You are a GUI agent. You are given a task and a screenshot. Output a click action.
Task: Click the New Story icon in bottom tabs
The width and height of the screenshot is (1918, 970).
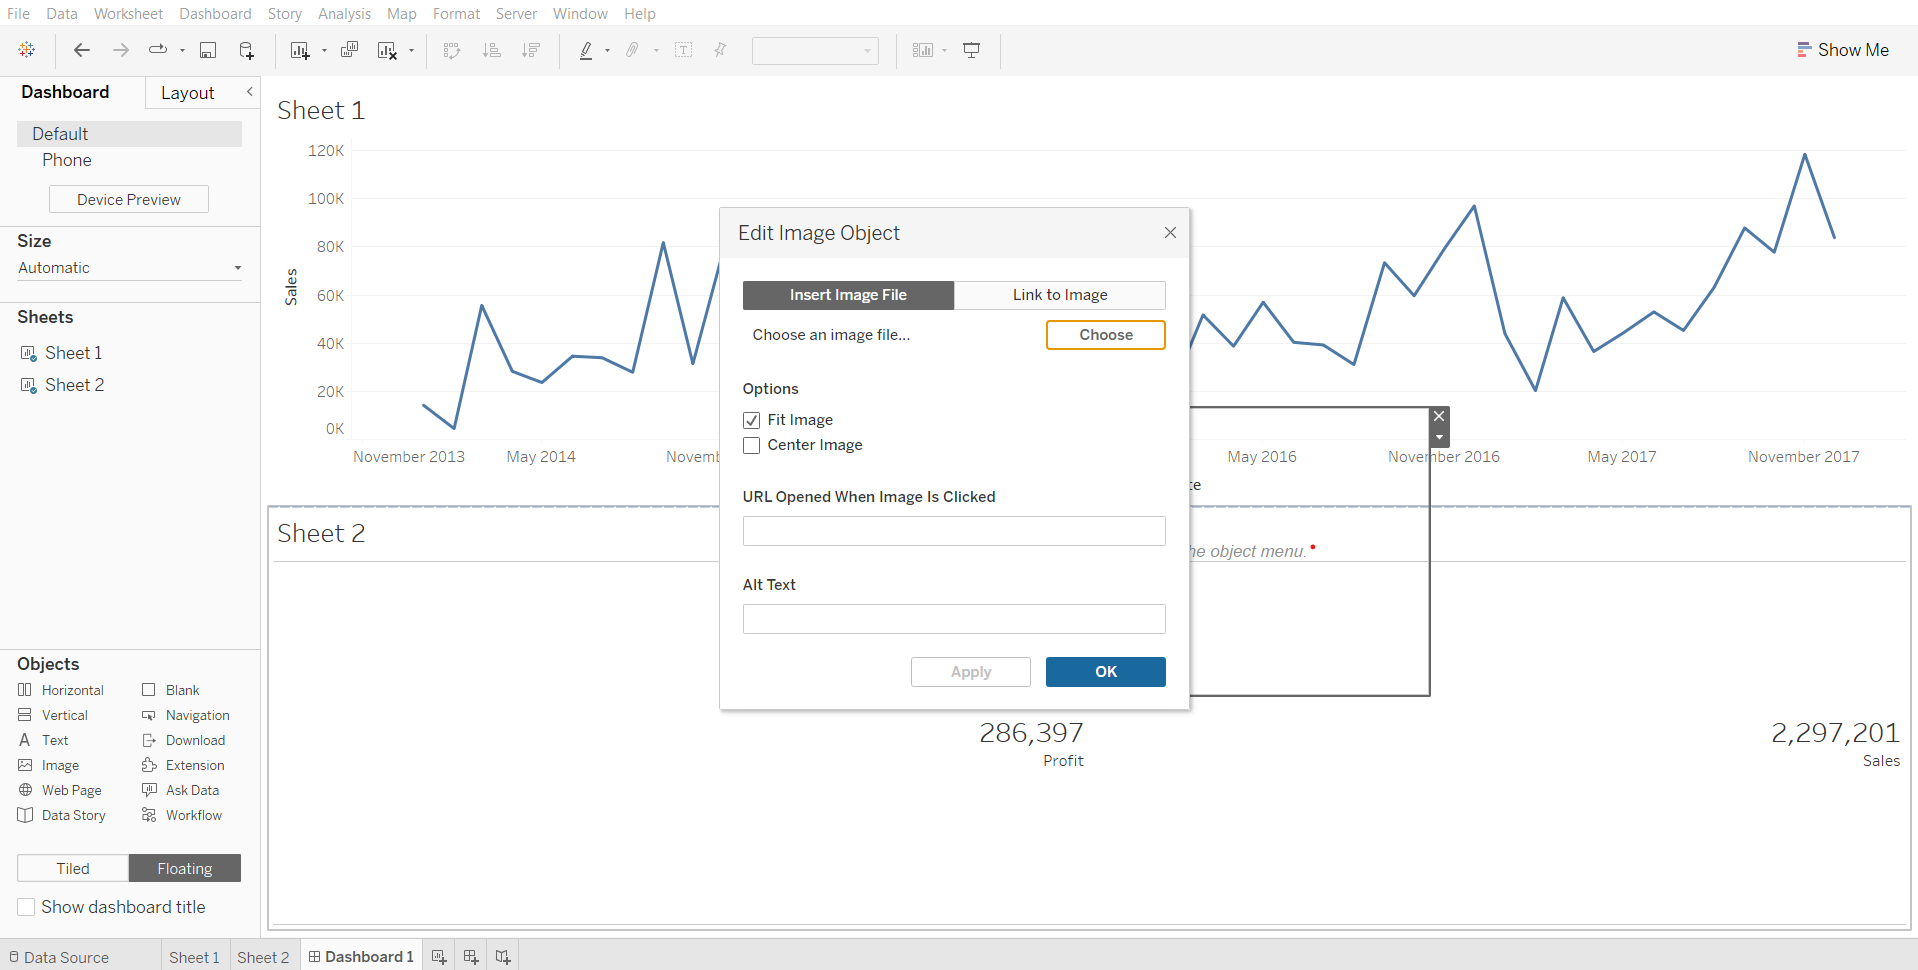click(x=503, y=957)
